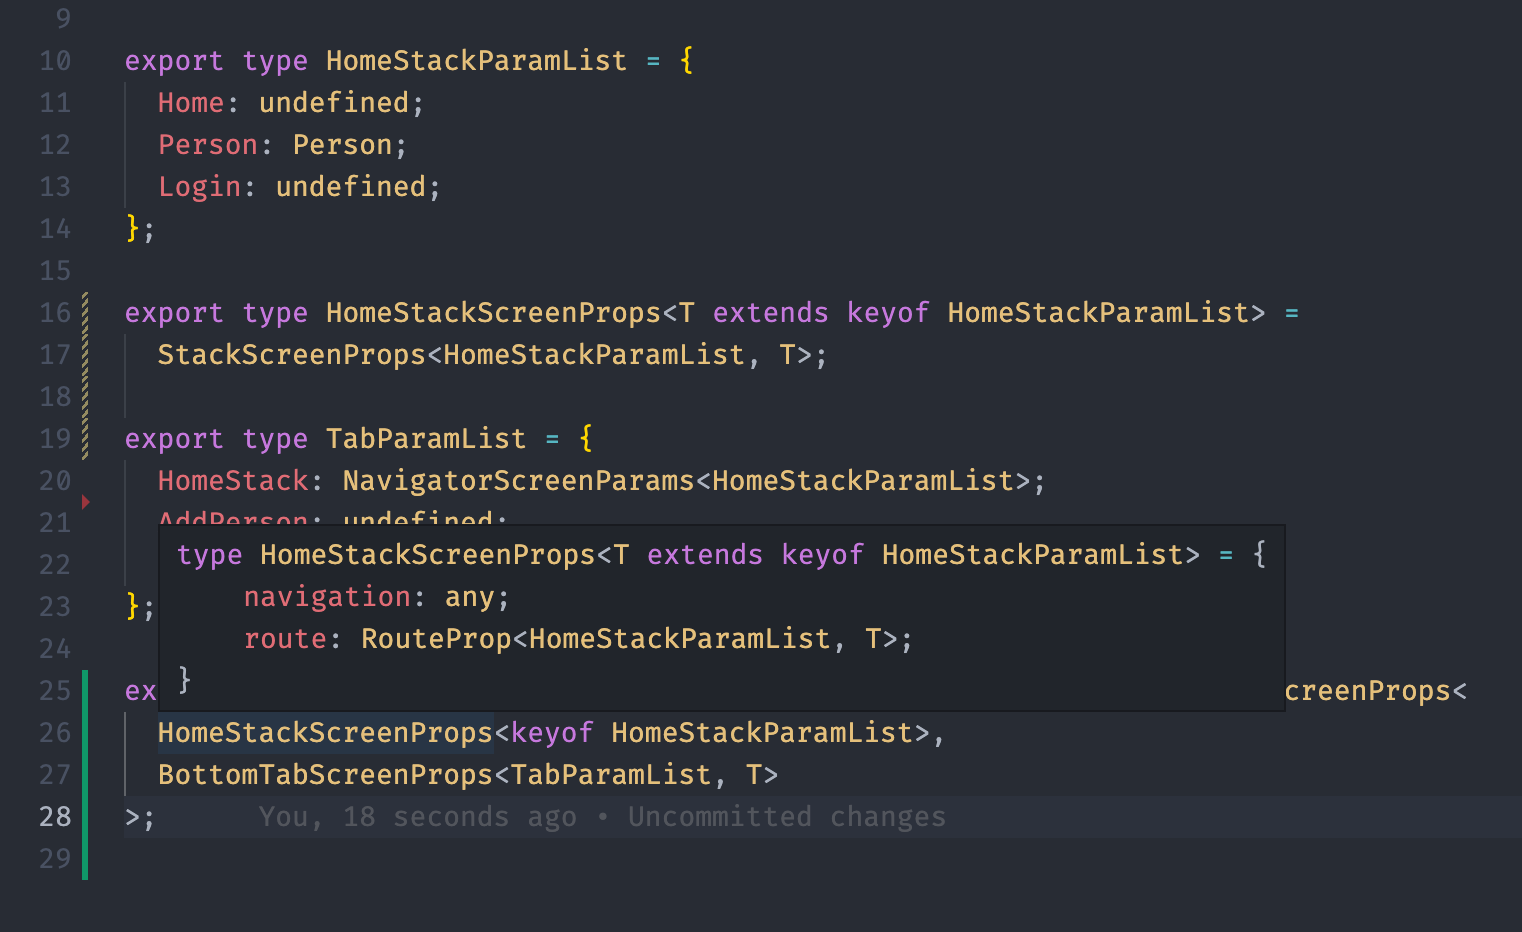Click 'keyof' keyword on line 16
This screenshot has height=932, width=1522.
click(x=888, y=313)
